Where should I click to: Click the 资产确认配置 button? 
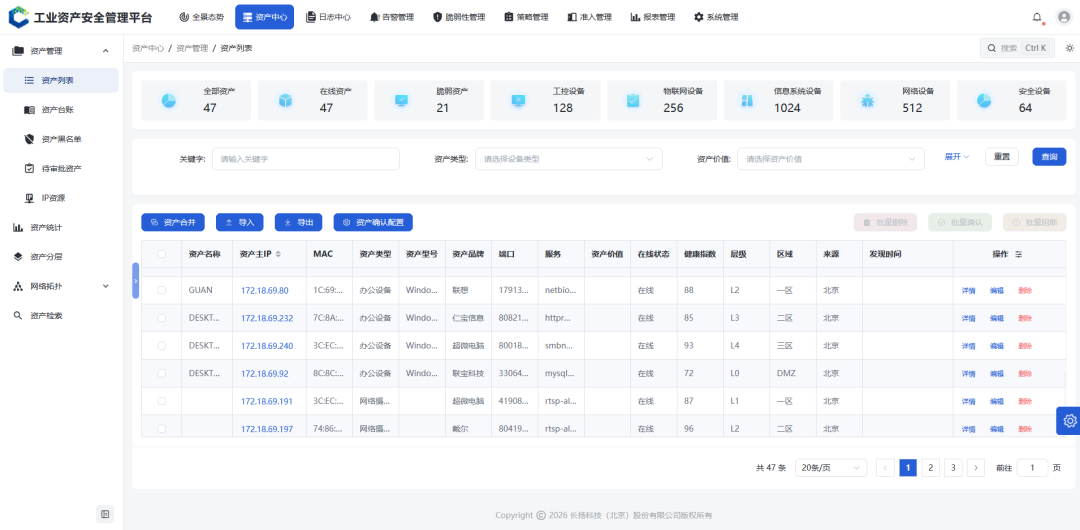coord(373,222)
